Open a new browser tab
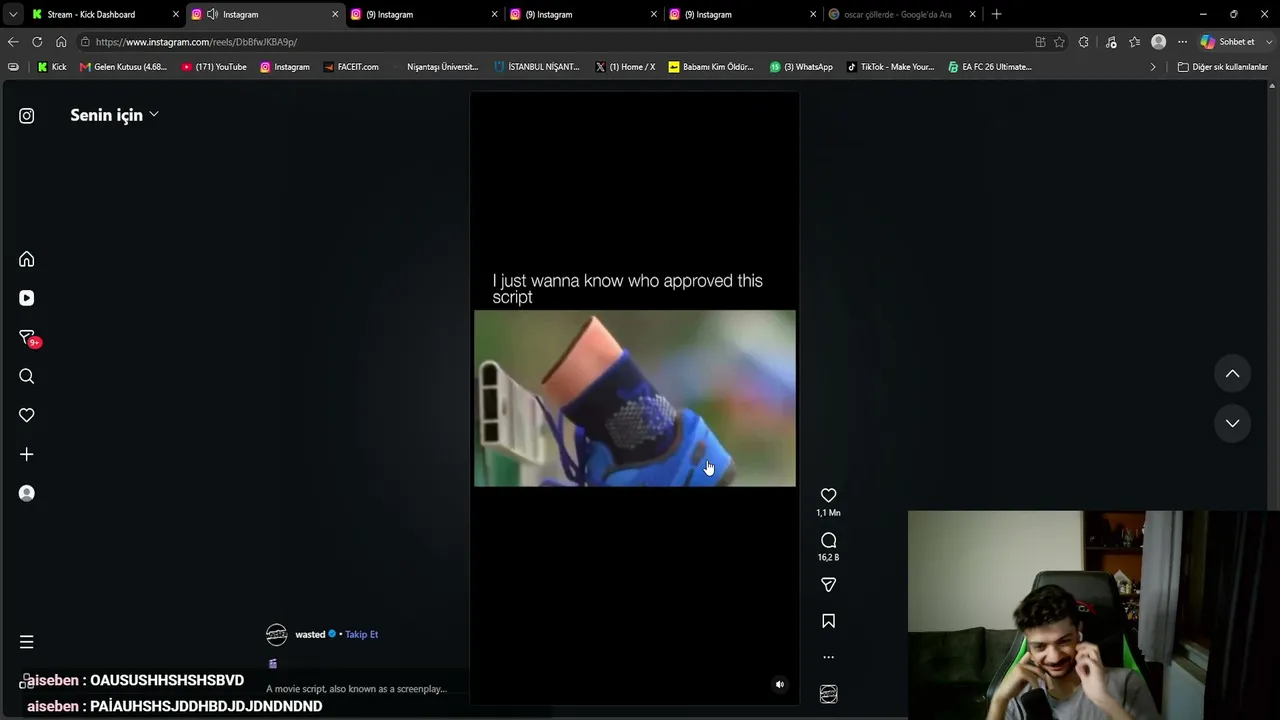The image size is (1280, 720). pyautogui.click(x=996, y=15)
